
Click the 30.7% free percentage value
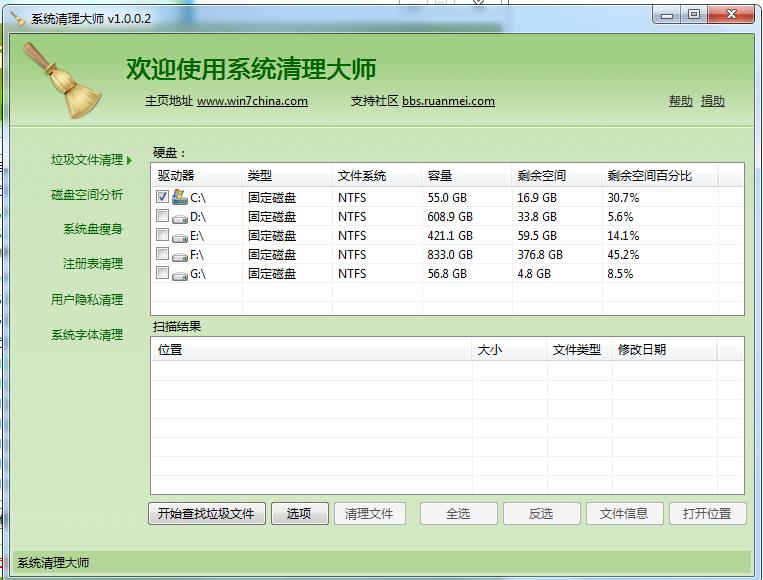(623, 198)
